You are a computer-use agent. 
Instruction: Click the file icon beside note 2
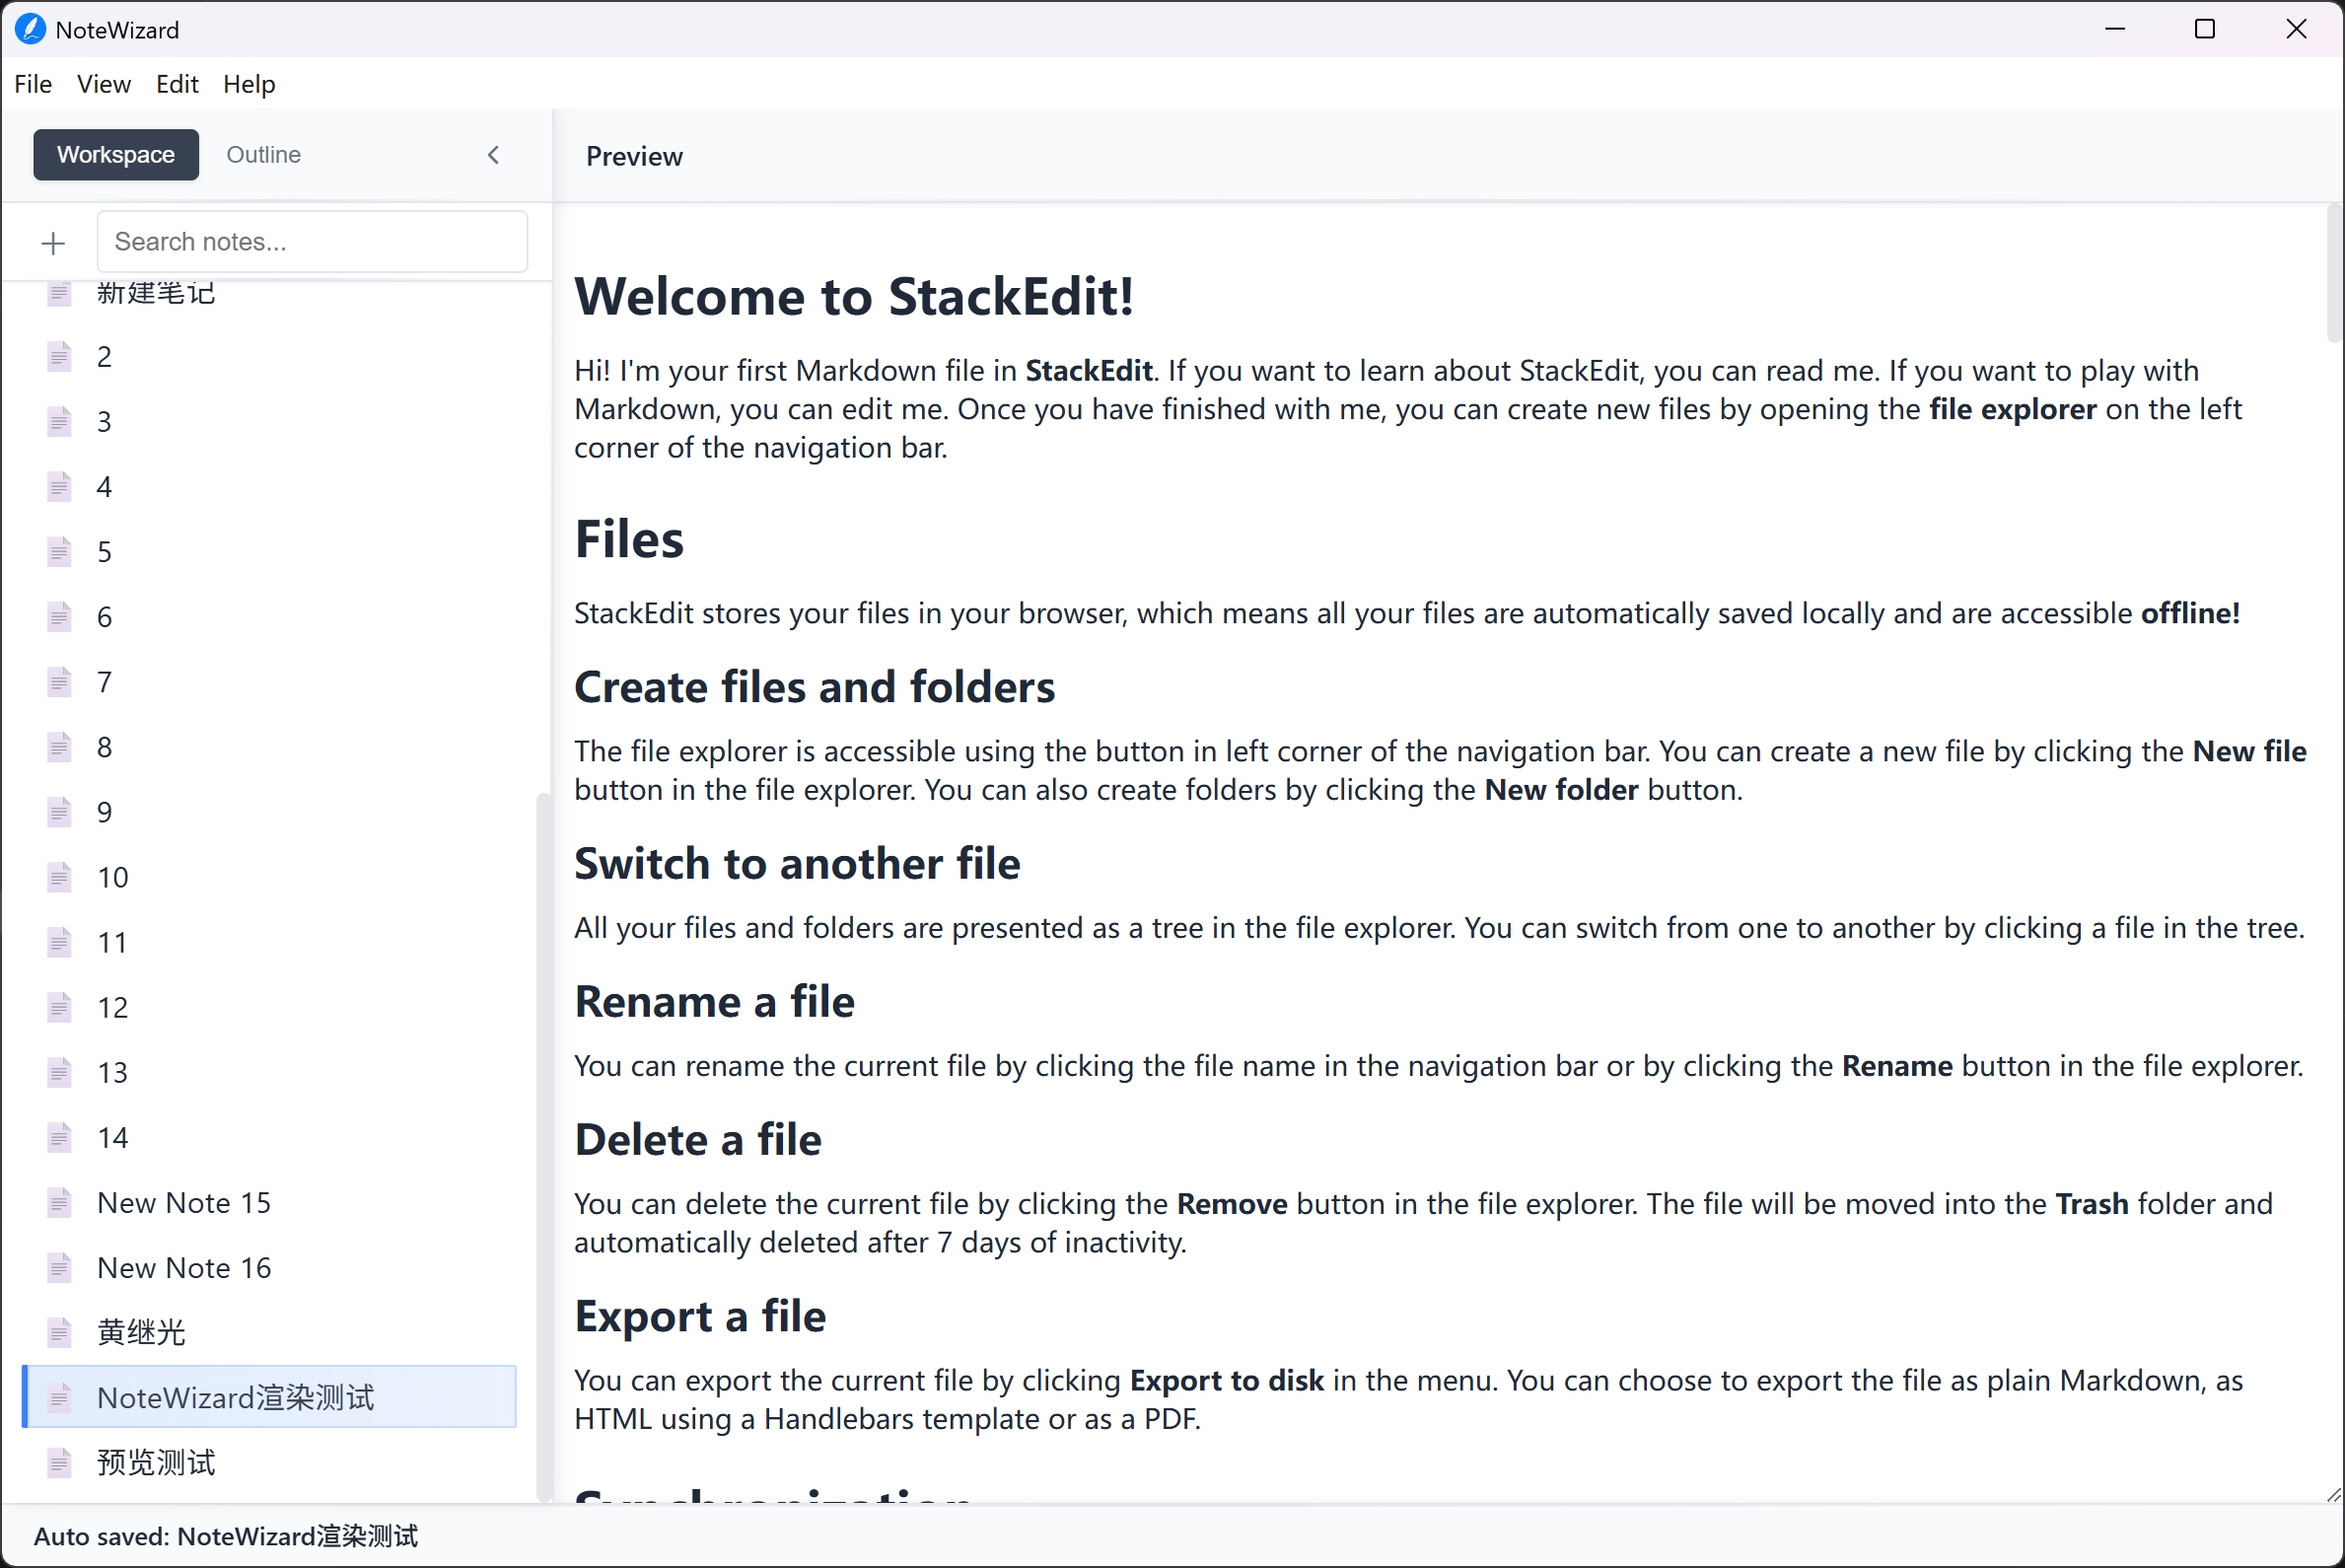[59, 357]
